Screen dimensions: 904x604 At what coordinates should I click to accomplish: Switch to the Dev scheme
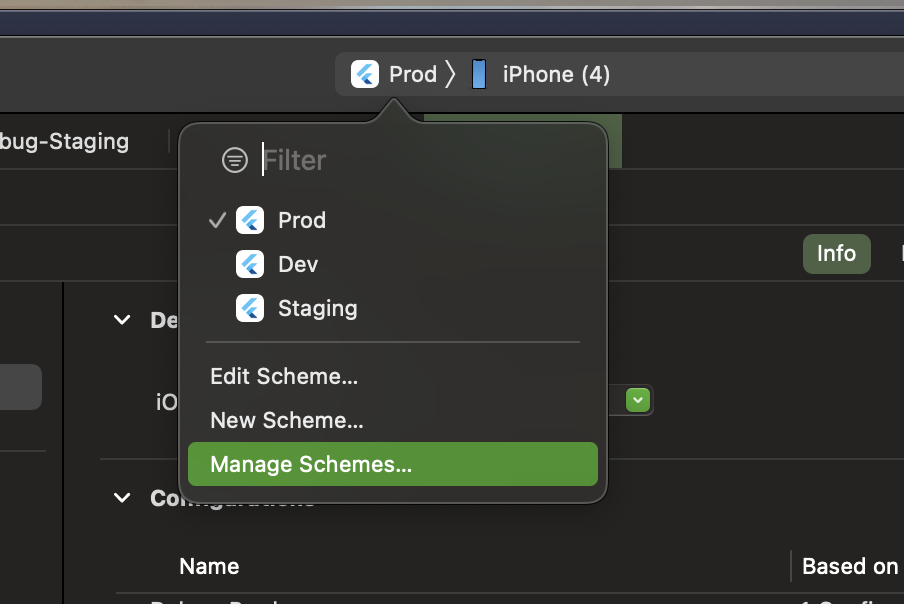298,264
